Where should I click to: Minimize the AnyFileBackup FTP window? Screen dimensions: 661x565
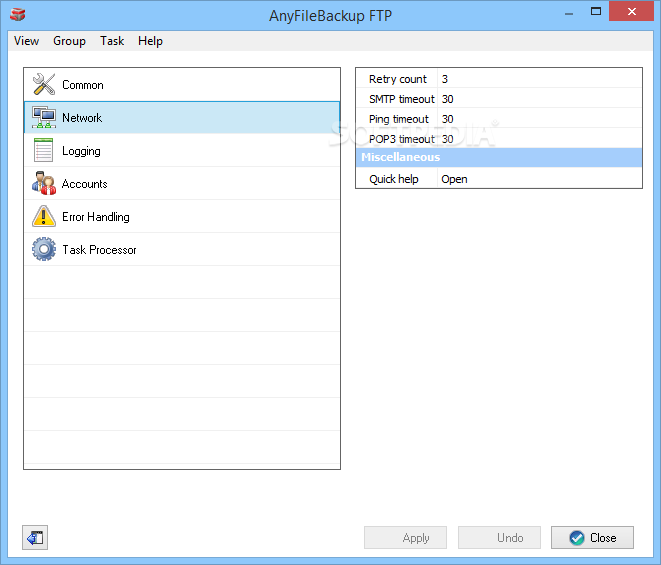[569, 13]
